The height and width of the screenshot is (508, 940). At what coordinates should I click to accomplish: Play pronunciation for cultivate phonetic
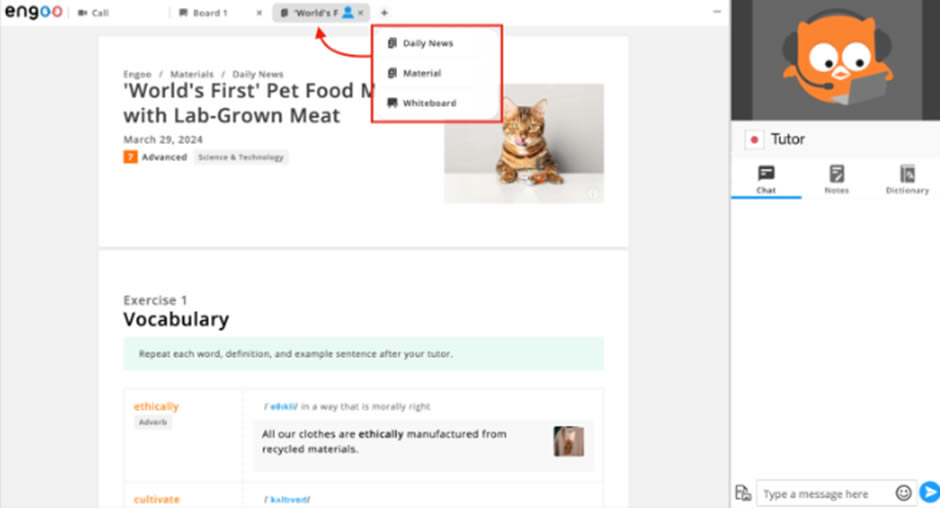click(288, 500)
